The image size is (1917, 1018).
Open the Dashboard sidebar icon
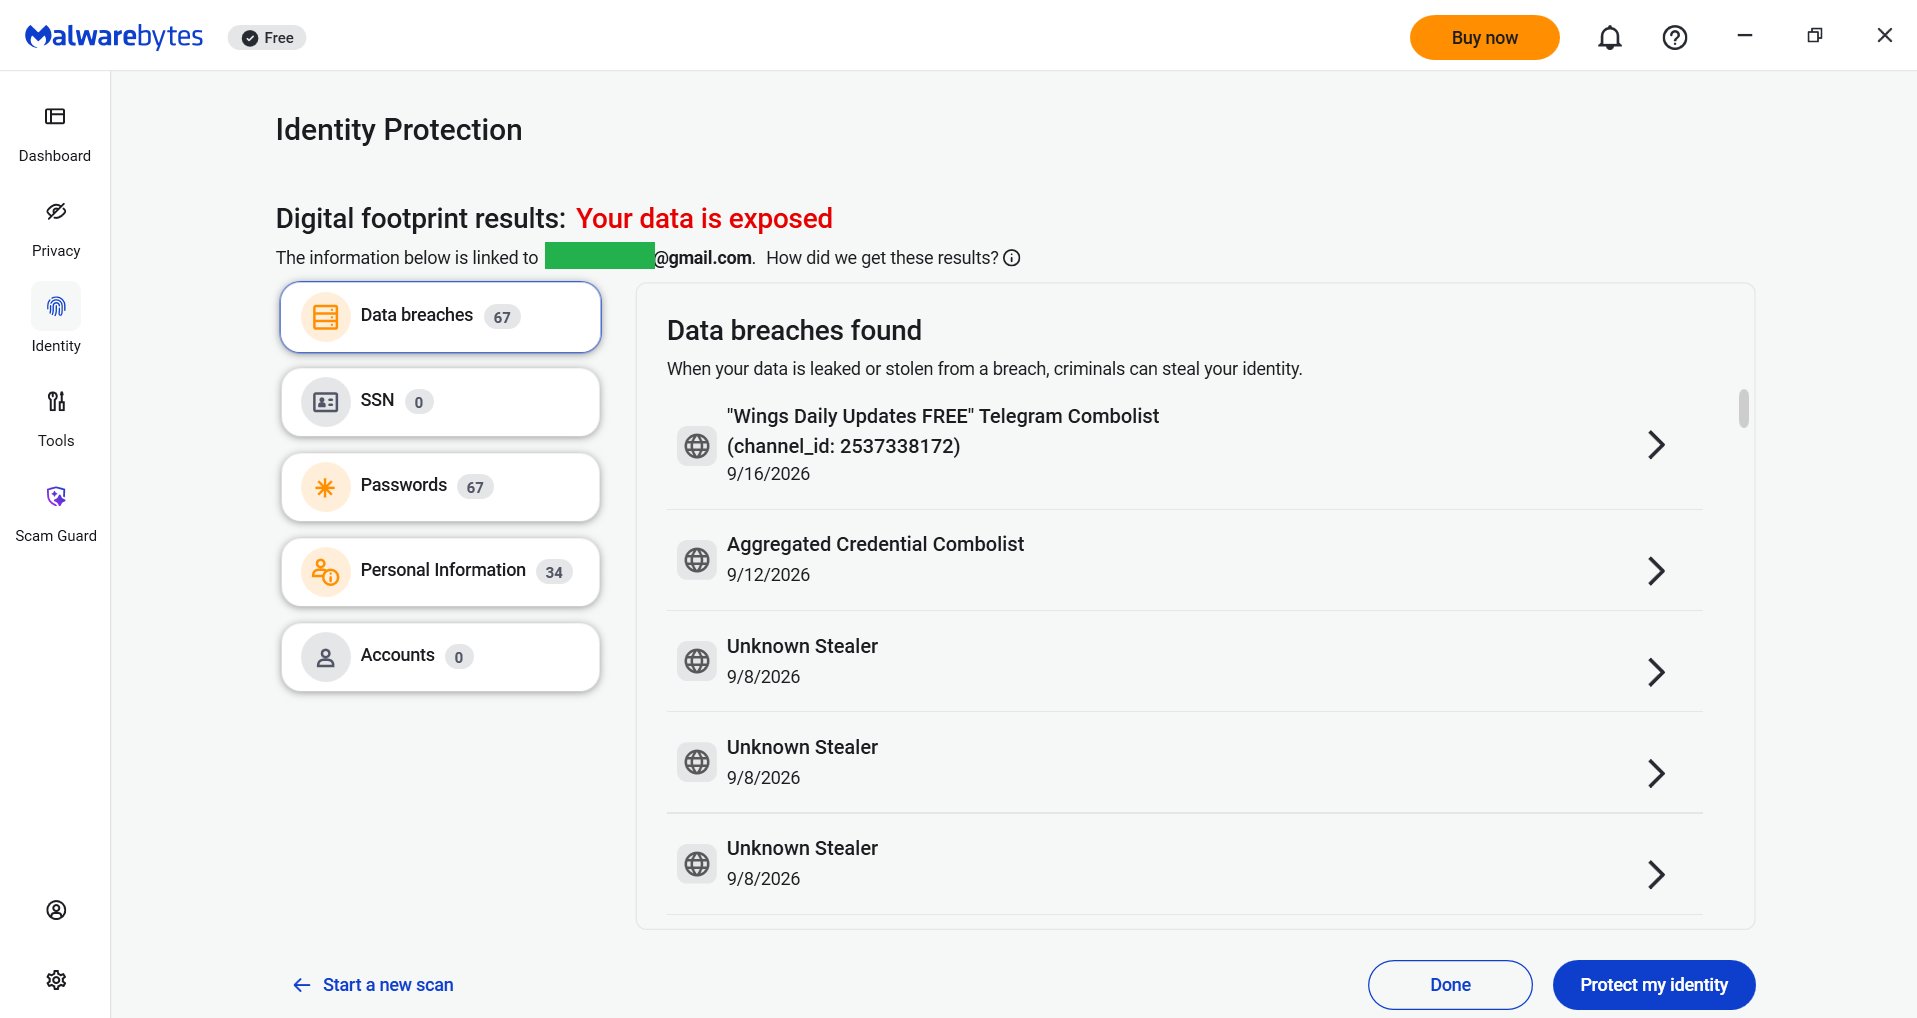55,117
